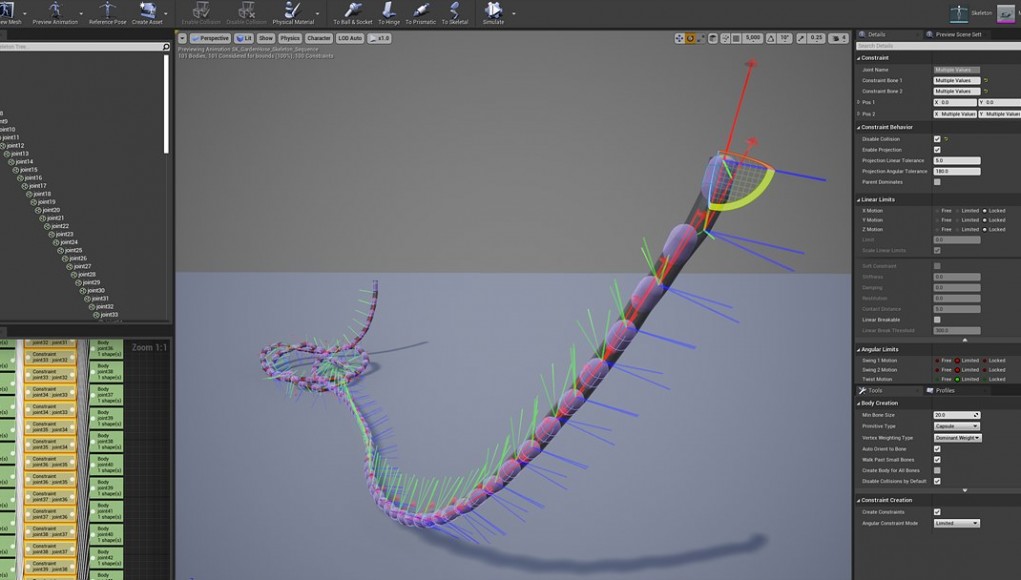Expand the Pos 1 property row
The width and height of the screenshot is (1021, 580).
[x=859, y=102]
